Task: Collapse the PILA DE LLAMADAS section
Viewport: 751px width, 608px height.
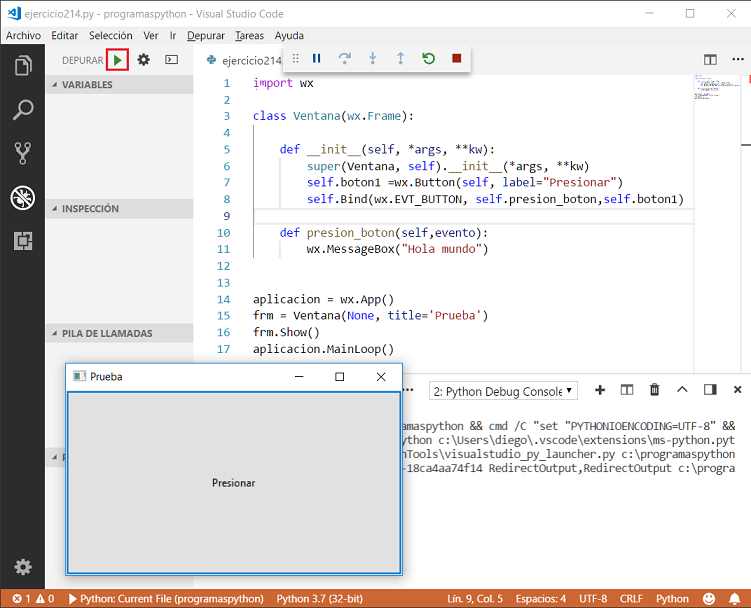Action: coord(120,333)
